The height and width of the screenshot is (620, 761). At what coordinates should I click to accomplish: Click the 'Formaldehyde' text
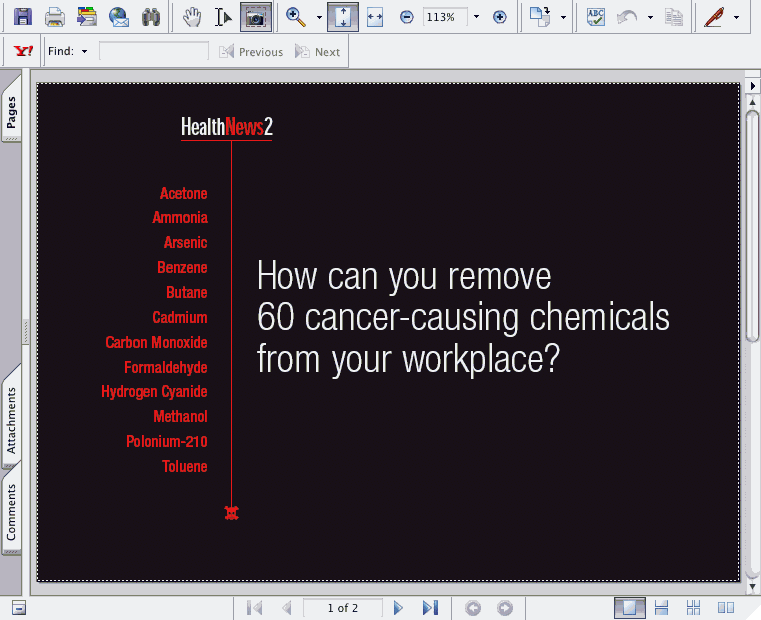point(165,368)
